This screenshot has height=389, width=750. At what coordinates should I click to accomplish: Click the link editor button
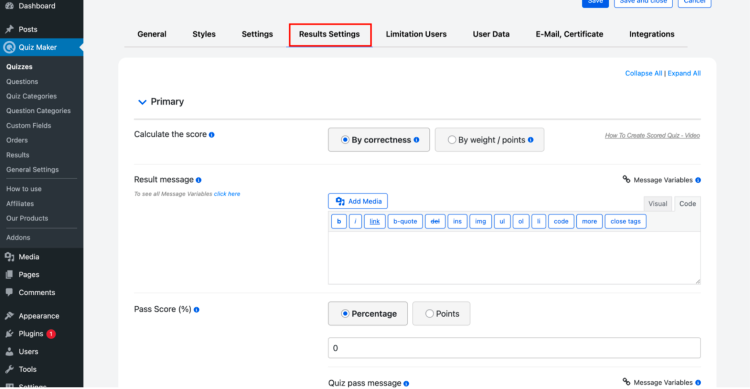click(x=375, y=221)
